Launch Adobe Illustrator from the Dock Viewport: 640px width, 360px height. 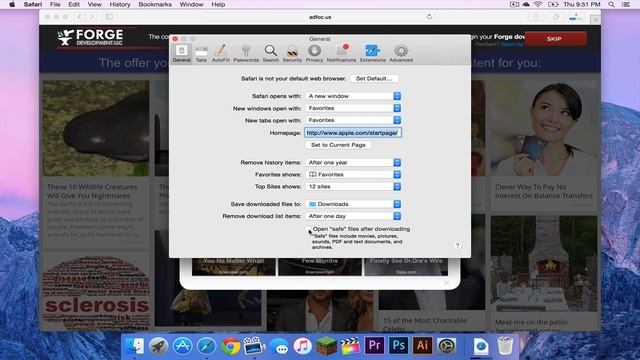(422, 345)
